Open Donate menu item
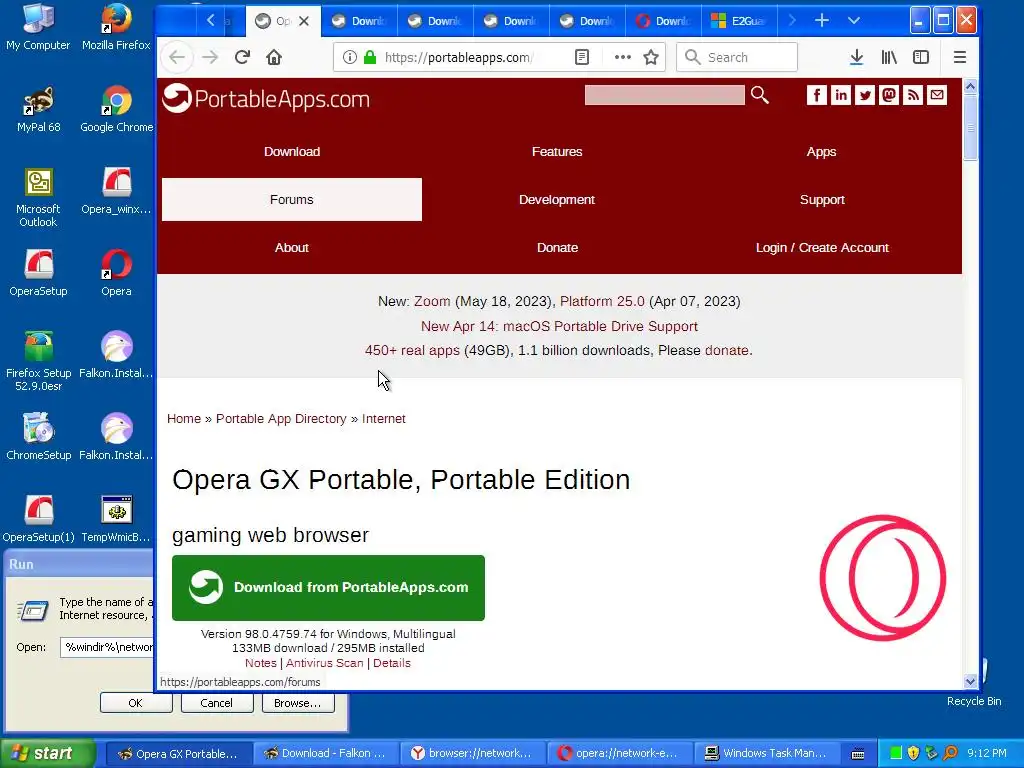 point(557,248)
